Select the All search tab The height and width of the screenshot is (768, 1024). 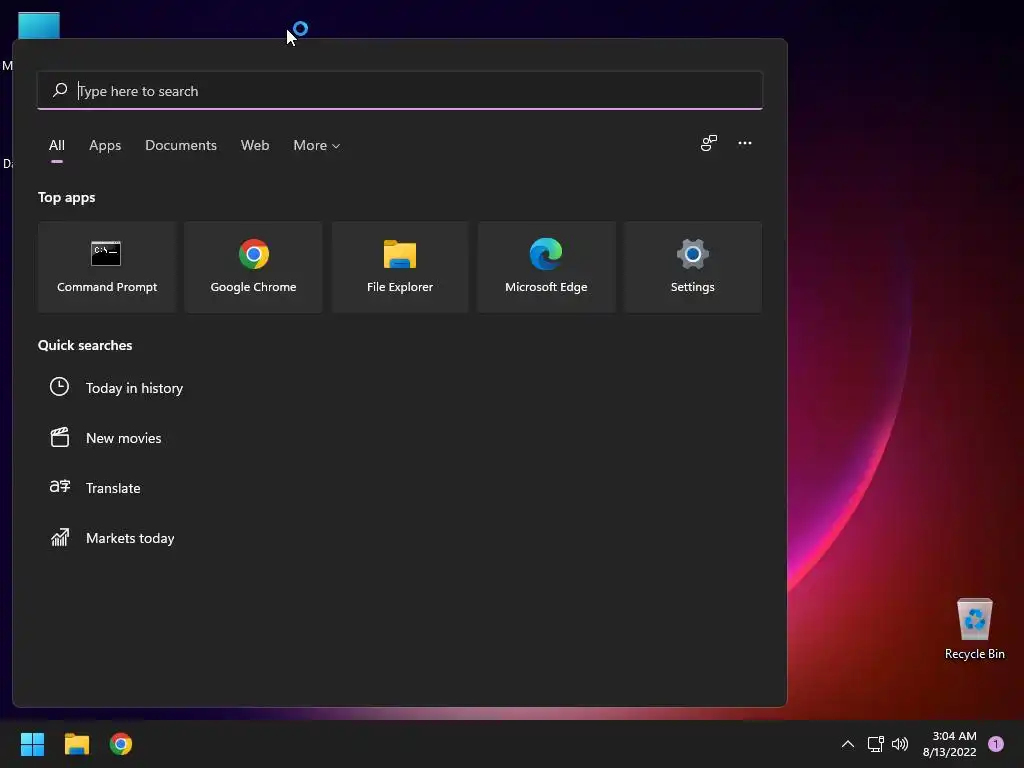tap(57, 146)
